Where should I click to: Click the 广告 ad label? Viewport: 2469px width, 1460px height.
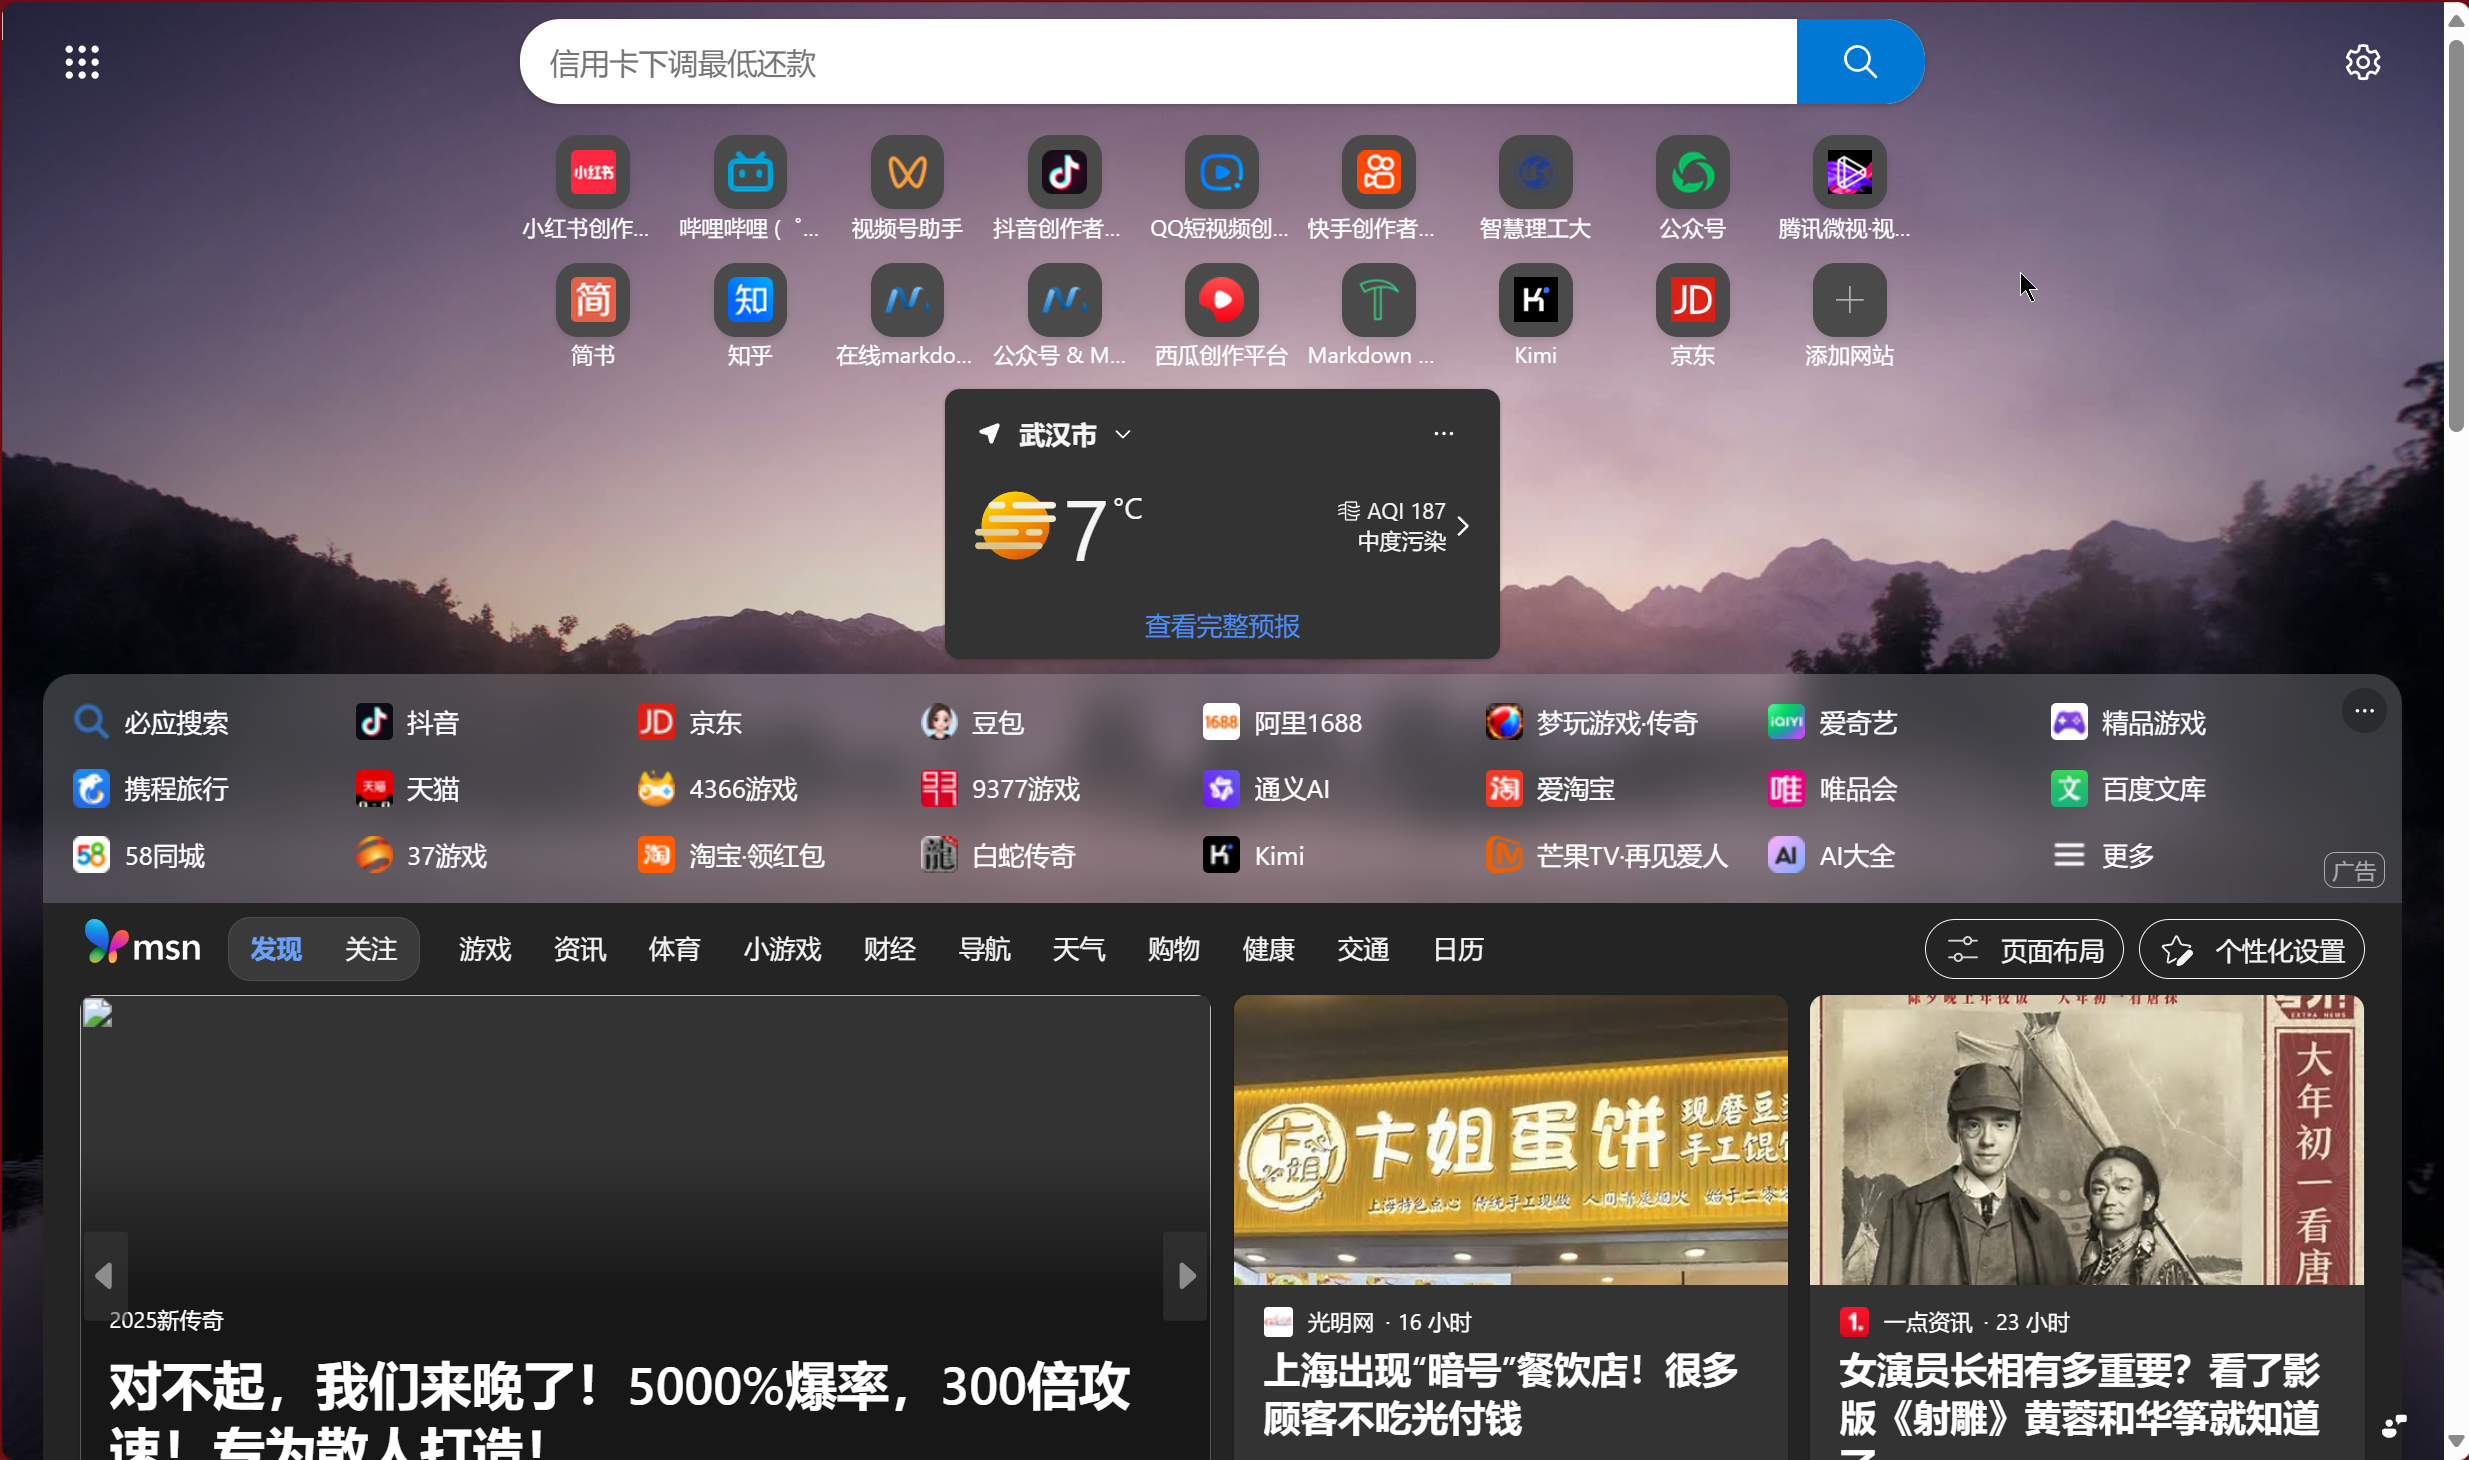tap(2354, 871)
